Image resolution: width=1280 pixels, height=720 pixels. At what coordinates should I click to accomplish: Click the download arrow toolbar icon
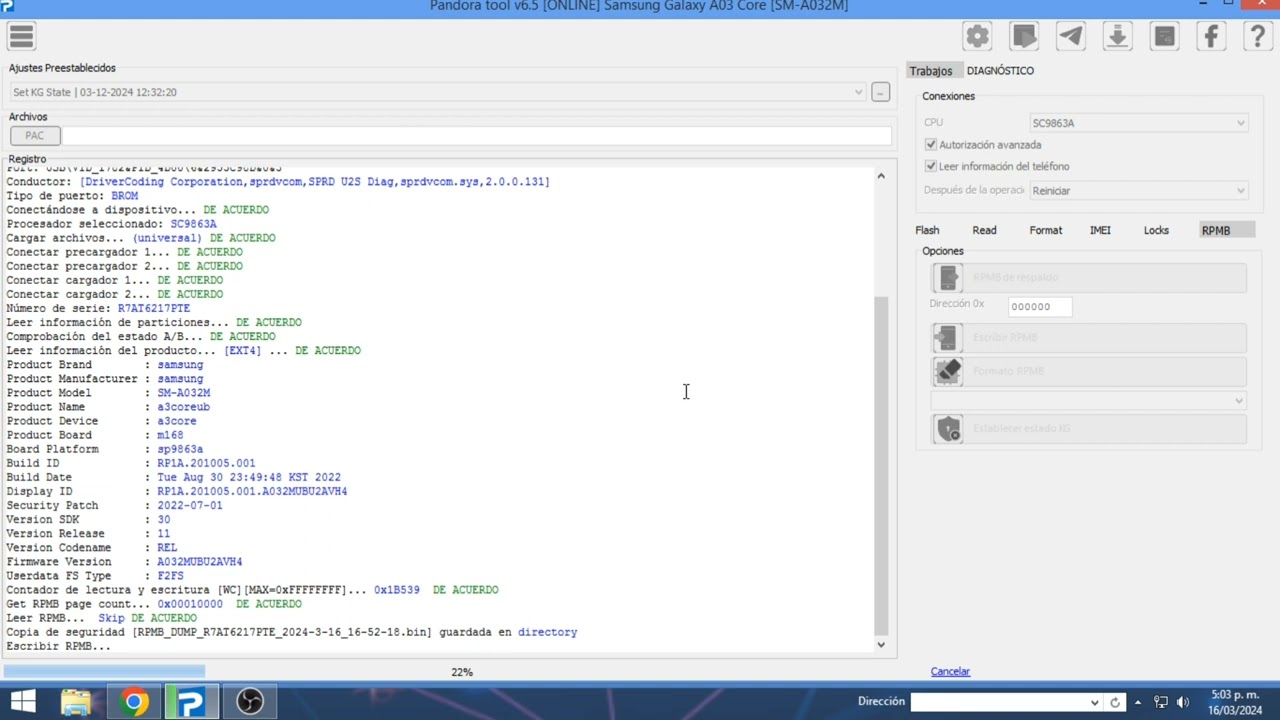click(x=1117, y=37)
